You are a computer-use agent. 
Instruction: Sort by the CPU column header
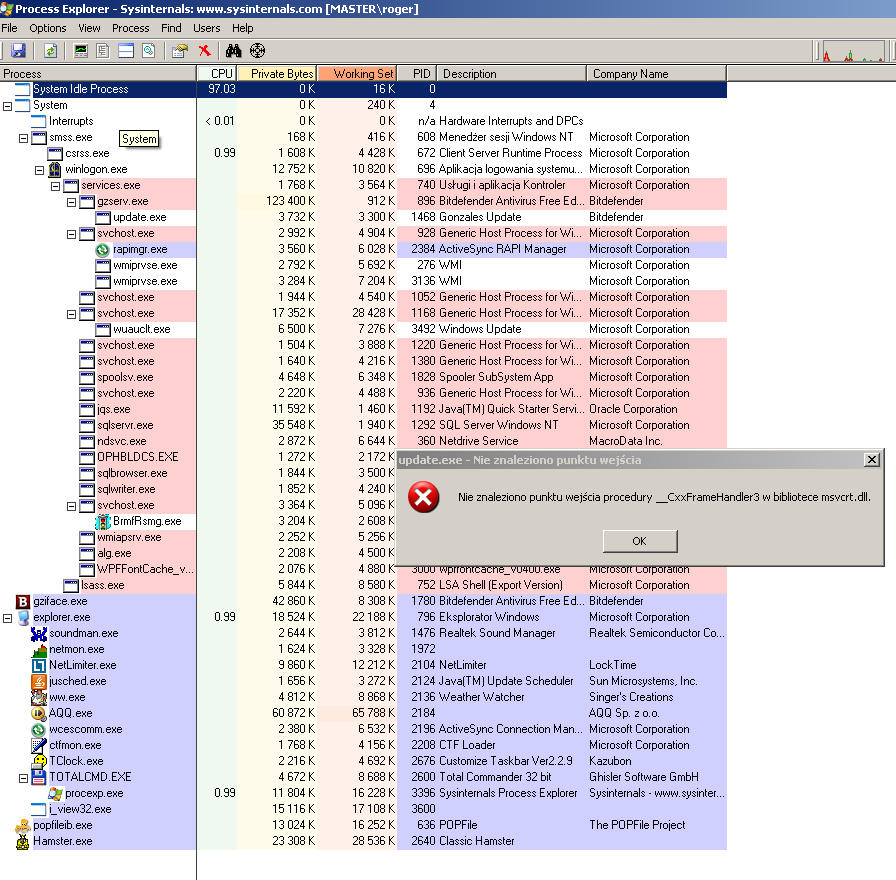(216, 74)
